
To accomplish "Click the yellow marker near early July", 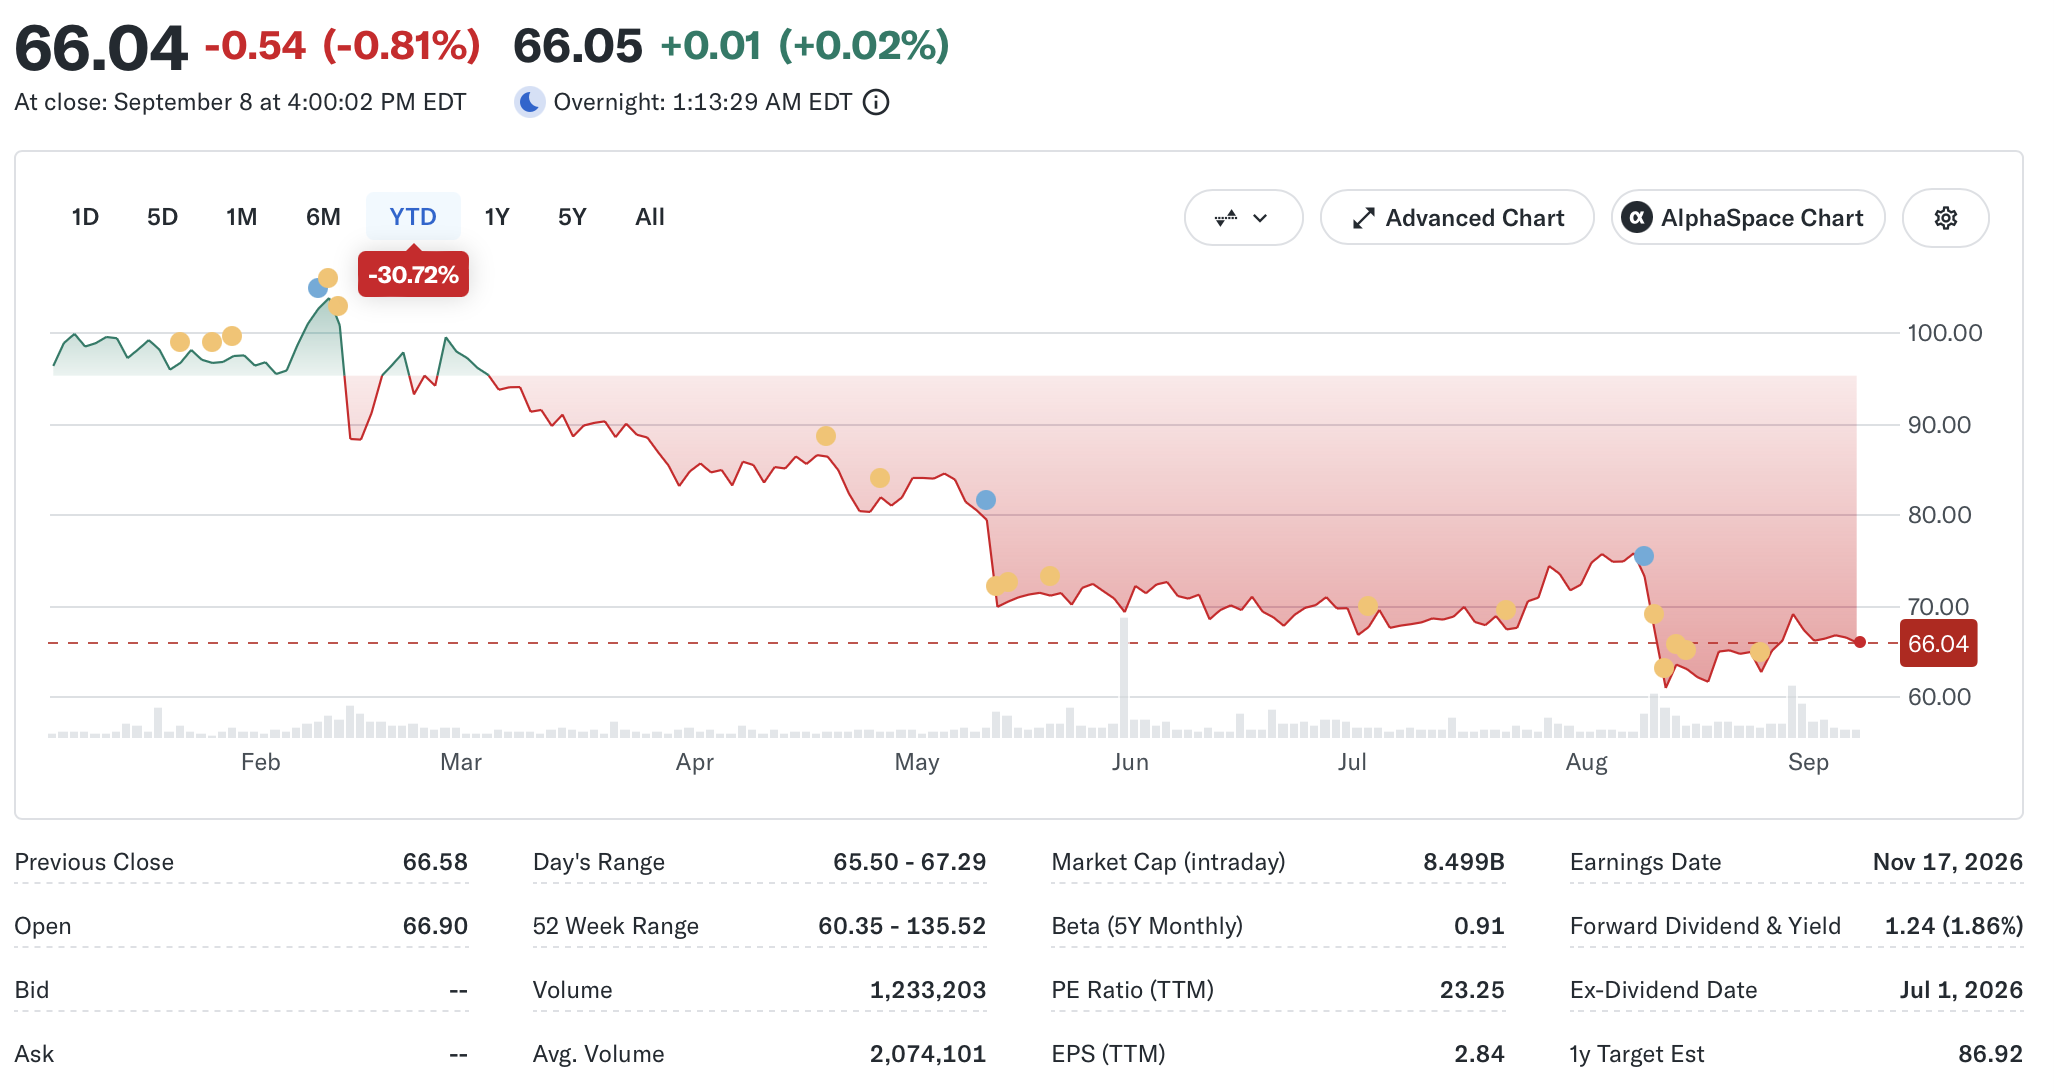I will pyautogui.click(x=1368, y=606).
